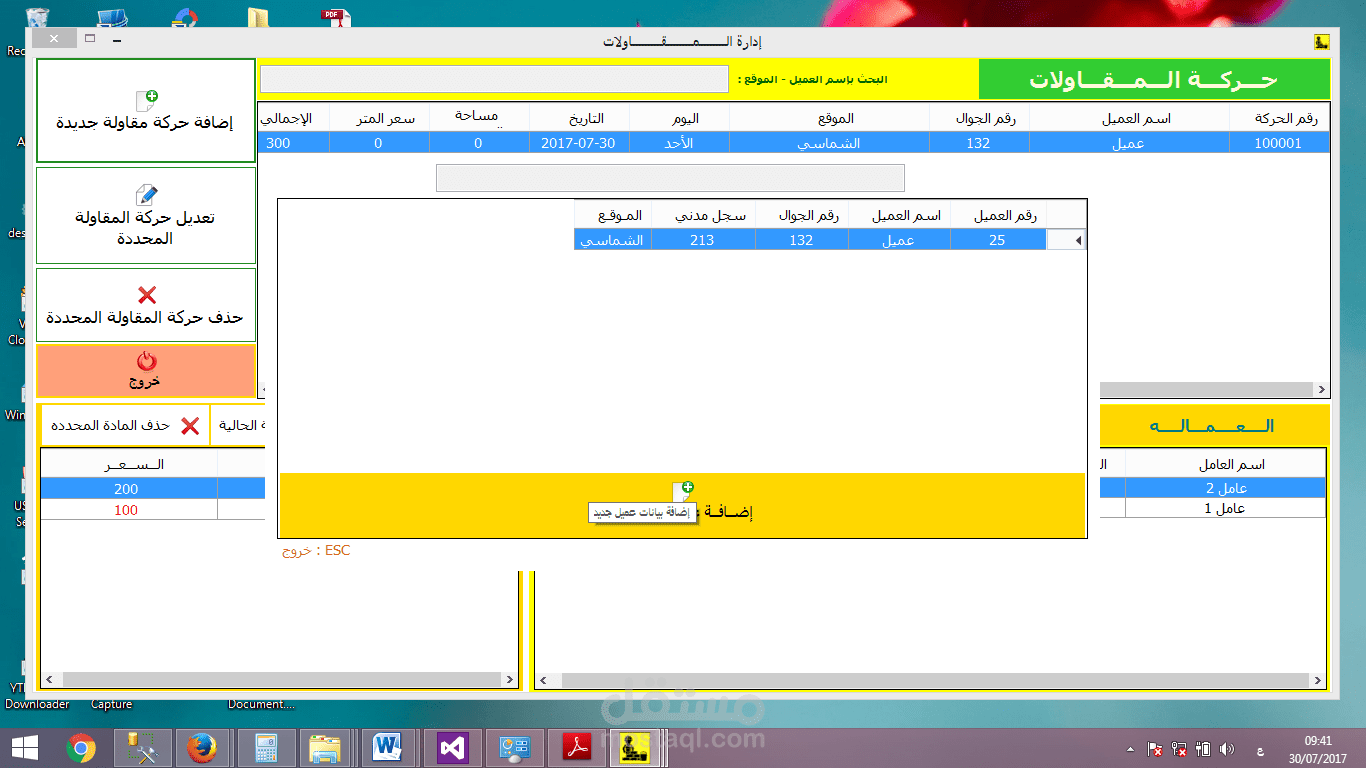Click left arrow of workers grid scrollbar
1366x768 pixels.
click(543, 681)
